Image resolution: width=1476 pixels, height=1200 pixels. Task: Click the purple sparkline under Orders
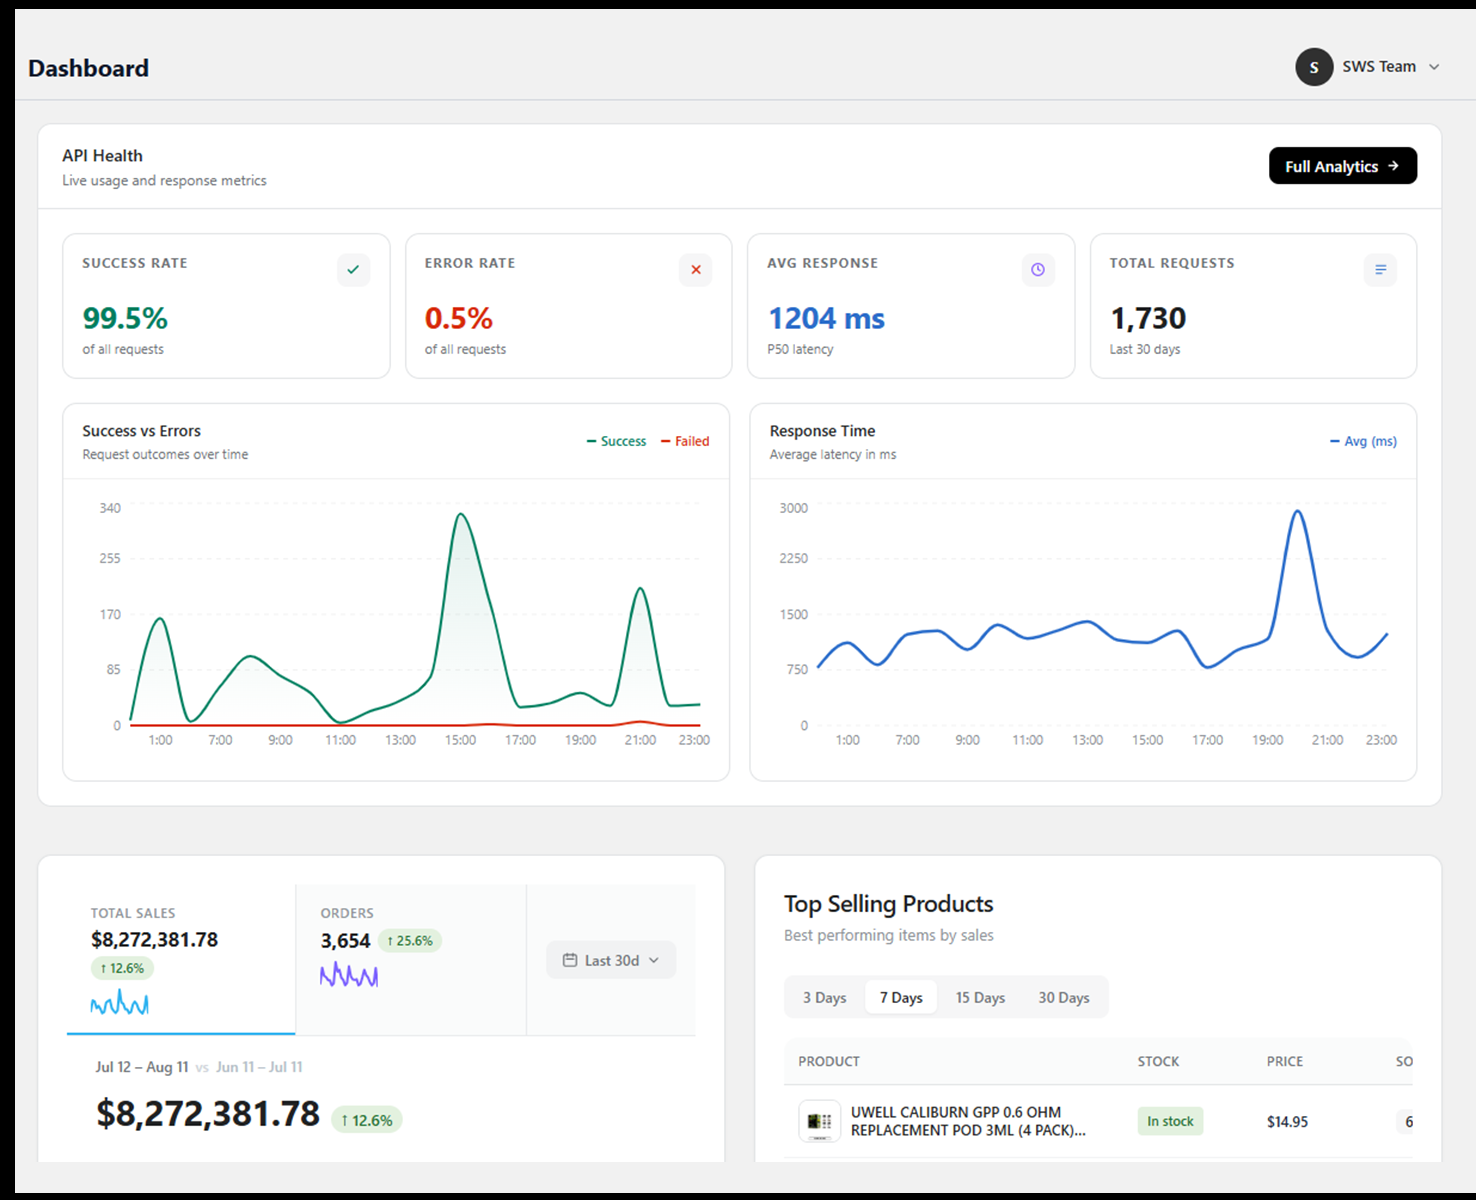(x=349, y=975)
